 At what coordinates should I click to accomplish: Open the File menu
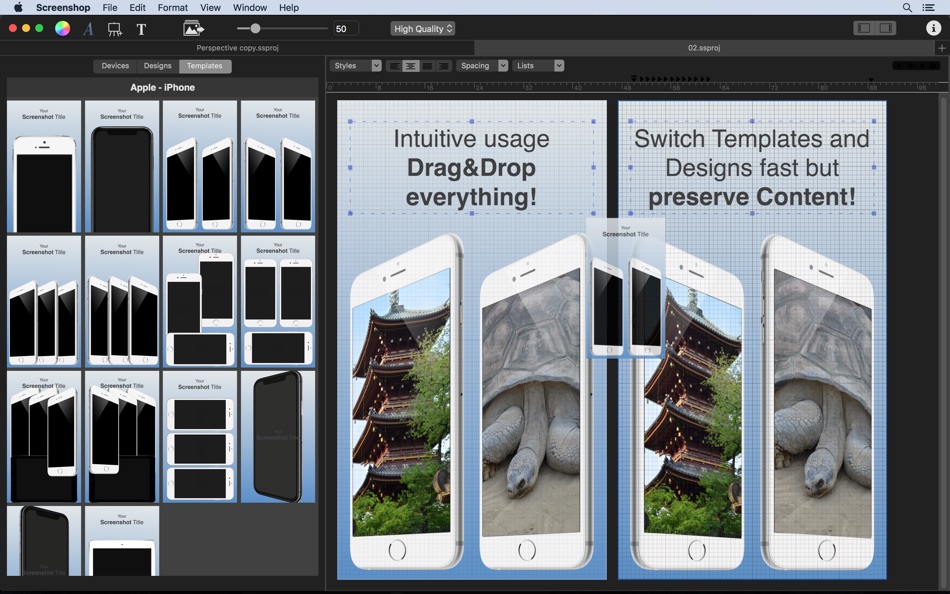click(x=110, y=7)
